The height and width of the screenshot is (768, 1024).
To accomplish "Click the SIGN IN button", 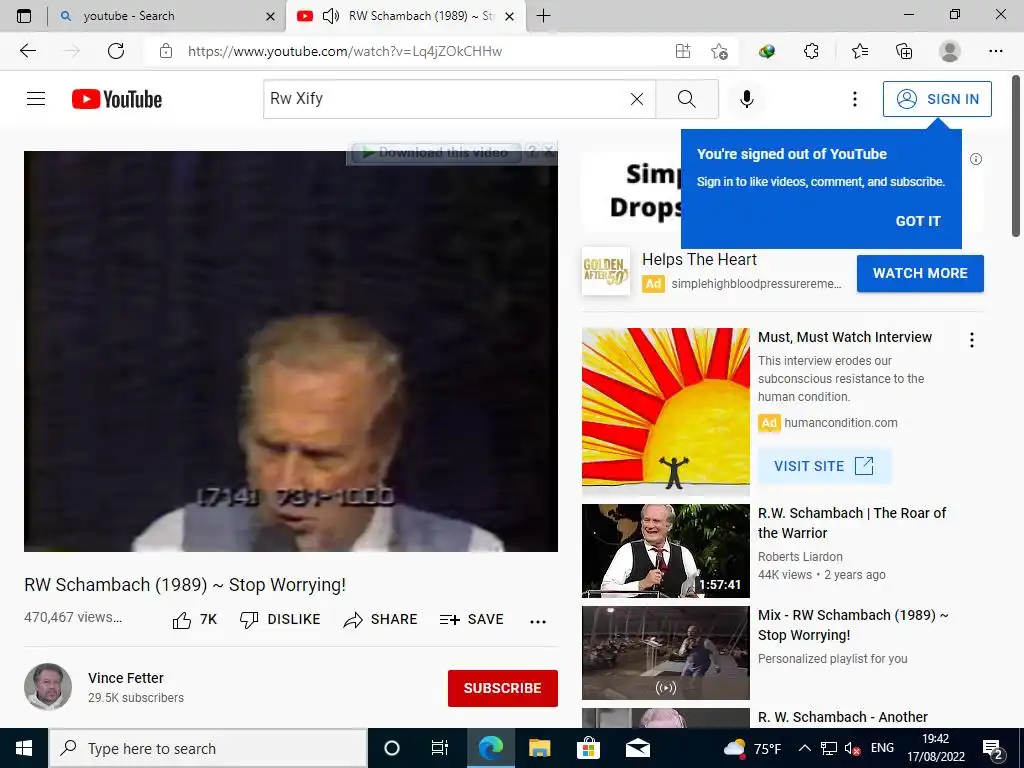I will 937,99.
